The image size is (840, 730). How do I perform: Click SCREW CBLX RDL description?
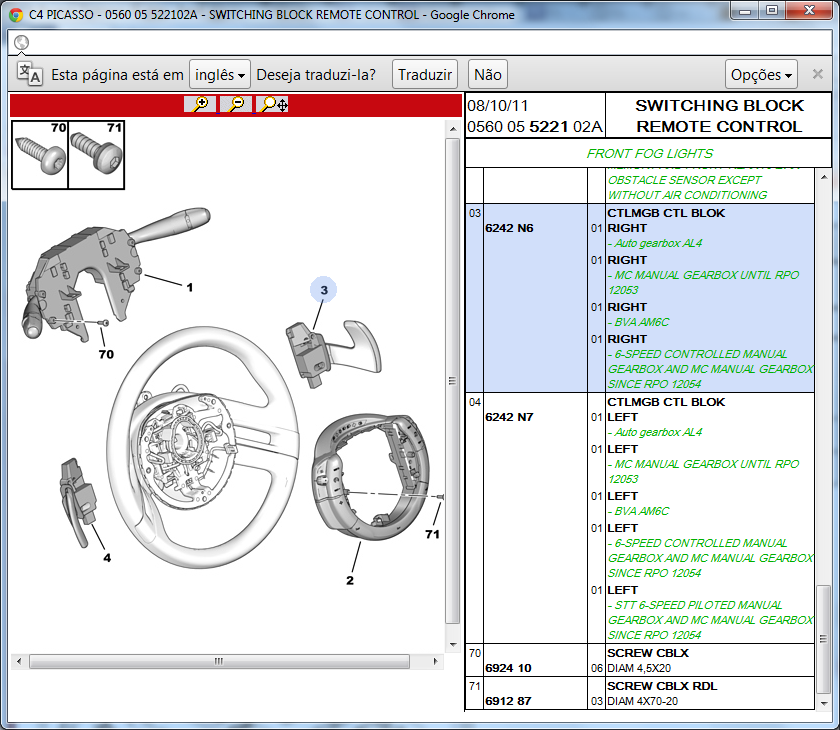tap(662, 686)
